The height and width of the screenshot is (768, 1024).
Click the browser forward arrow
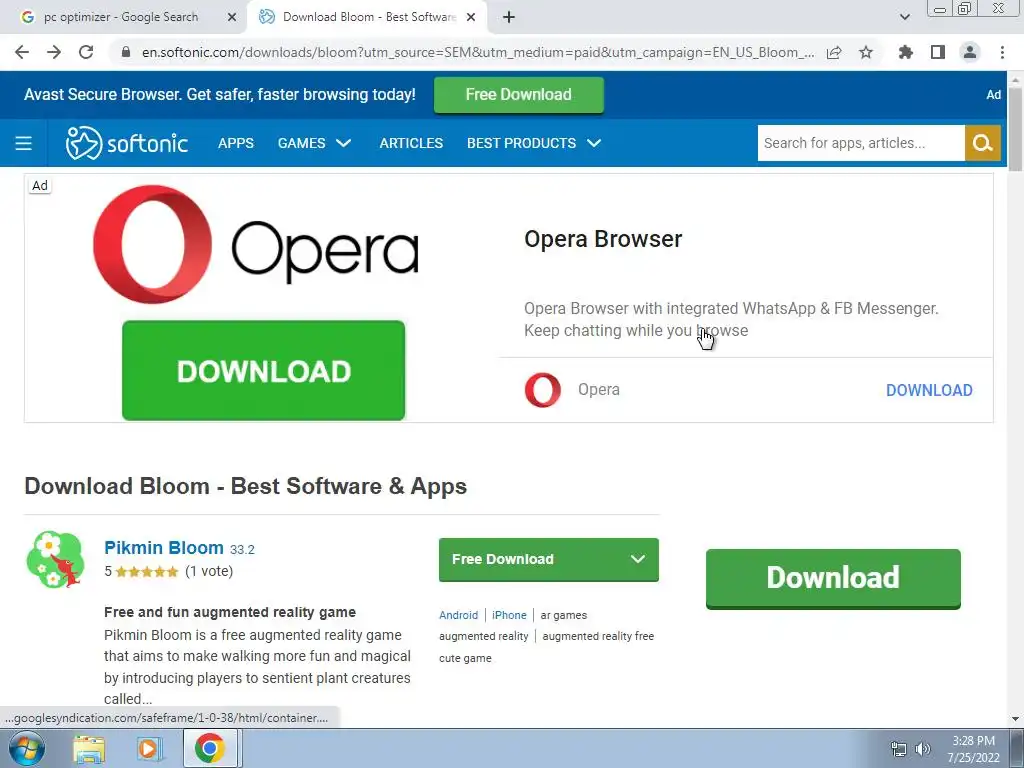point(54,52)
